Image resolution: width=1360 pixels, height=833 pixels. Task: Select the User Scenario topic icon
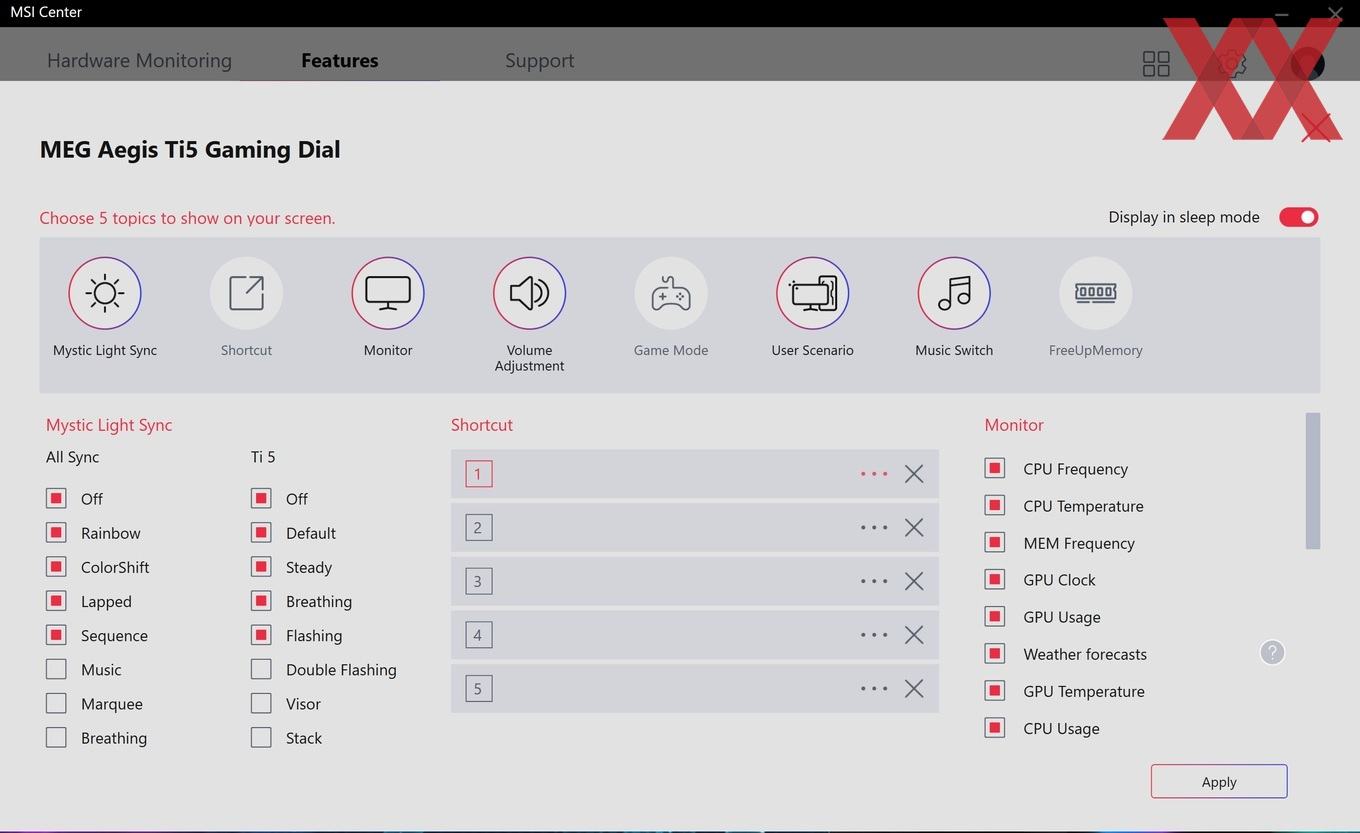[x=812, y=293]
